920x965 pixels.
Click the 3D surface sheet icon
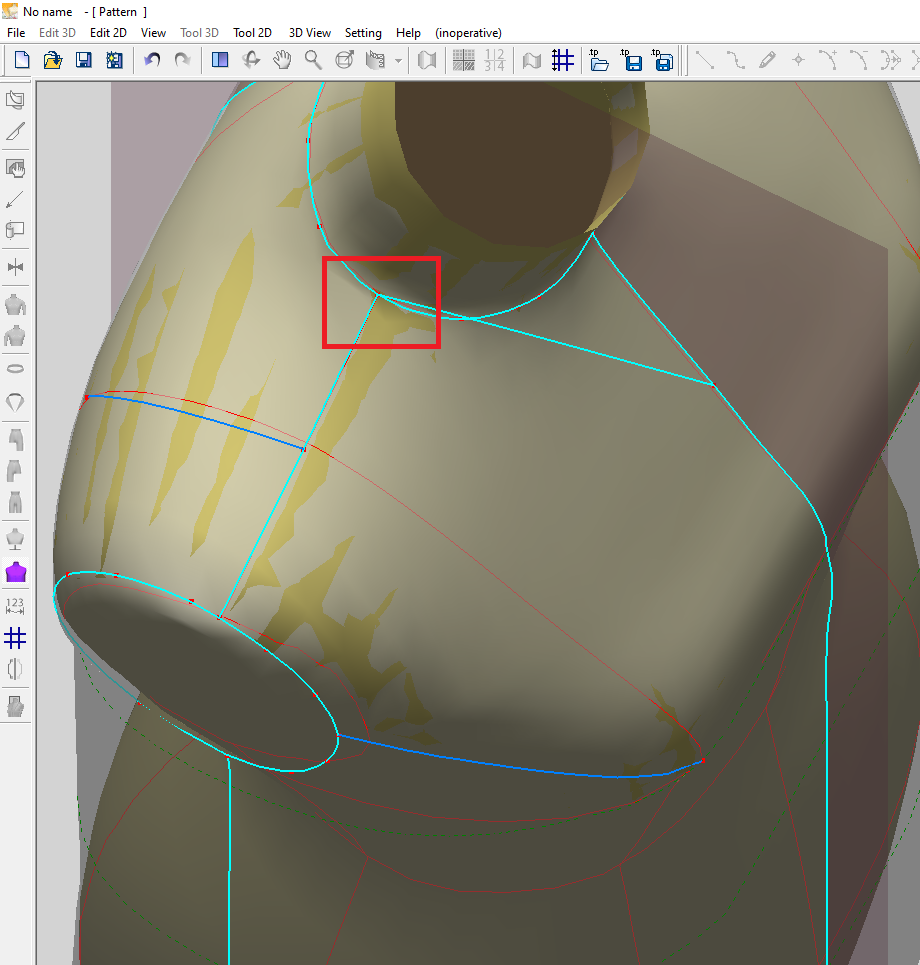point(15,100)
